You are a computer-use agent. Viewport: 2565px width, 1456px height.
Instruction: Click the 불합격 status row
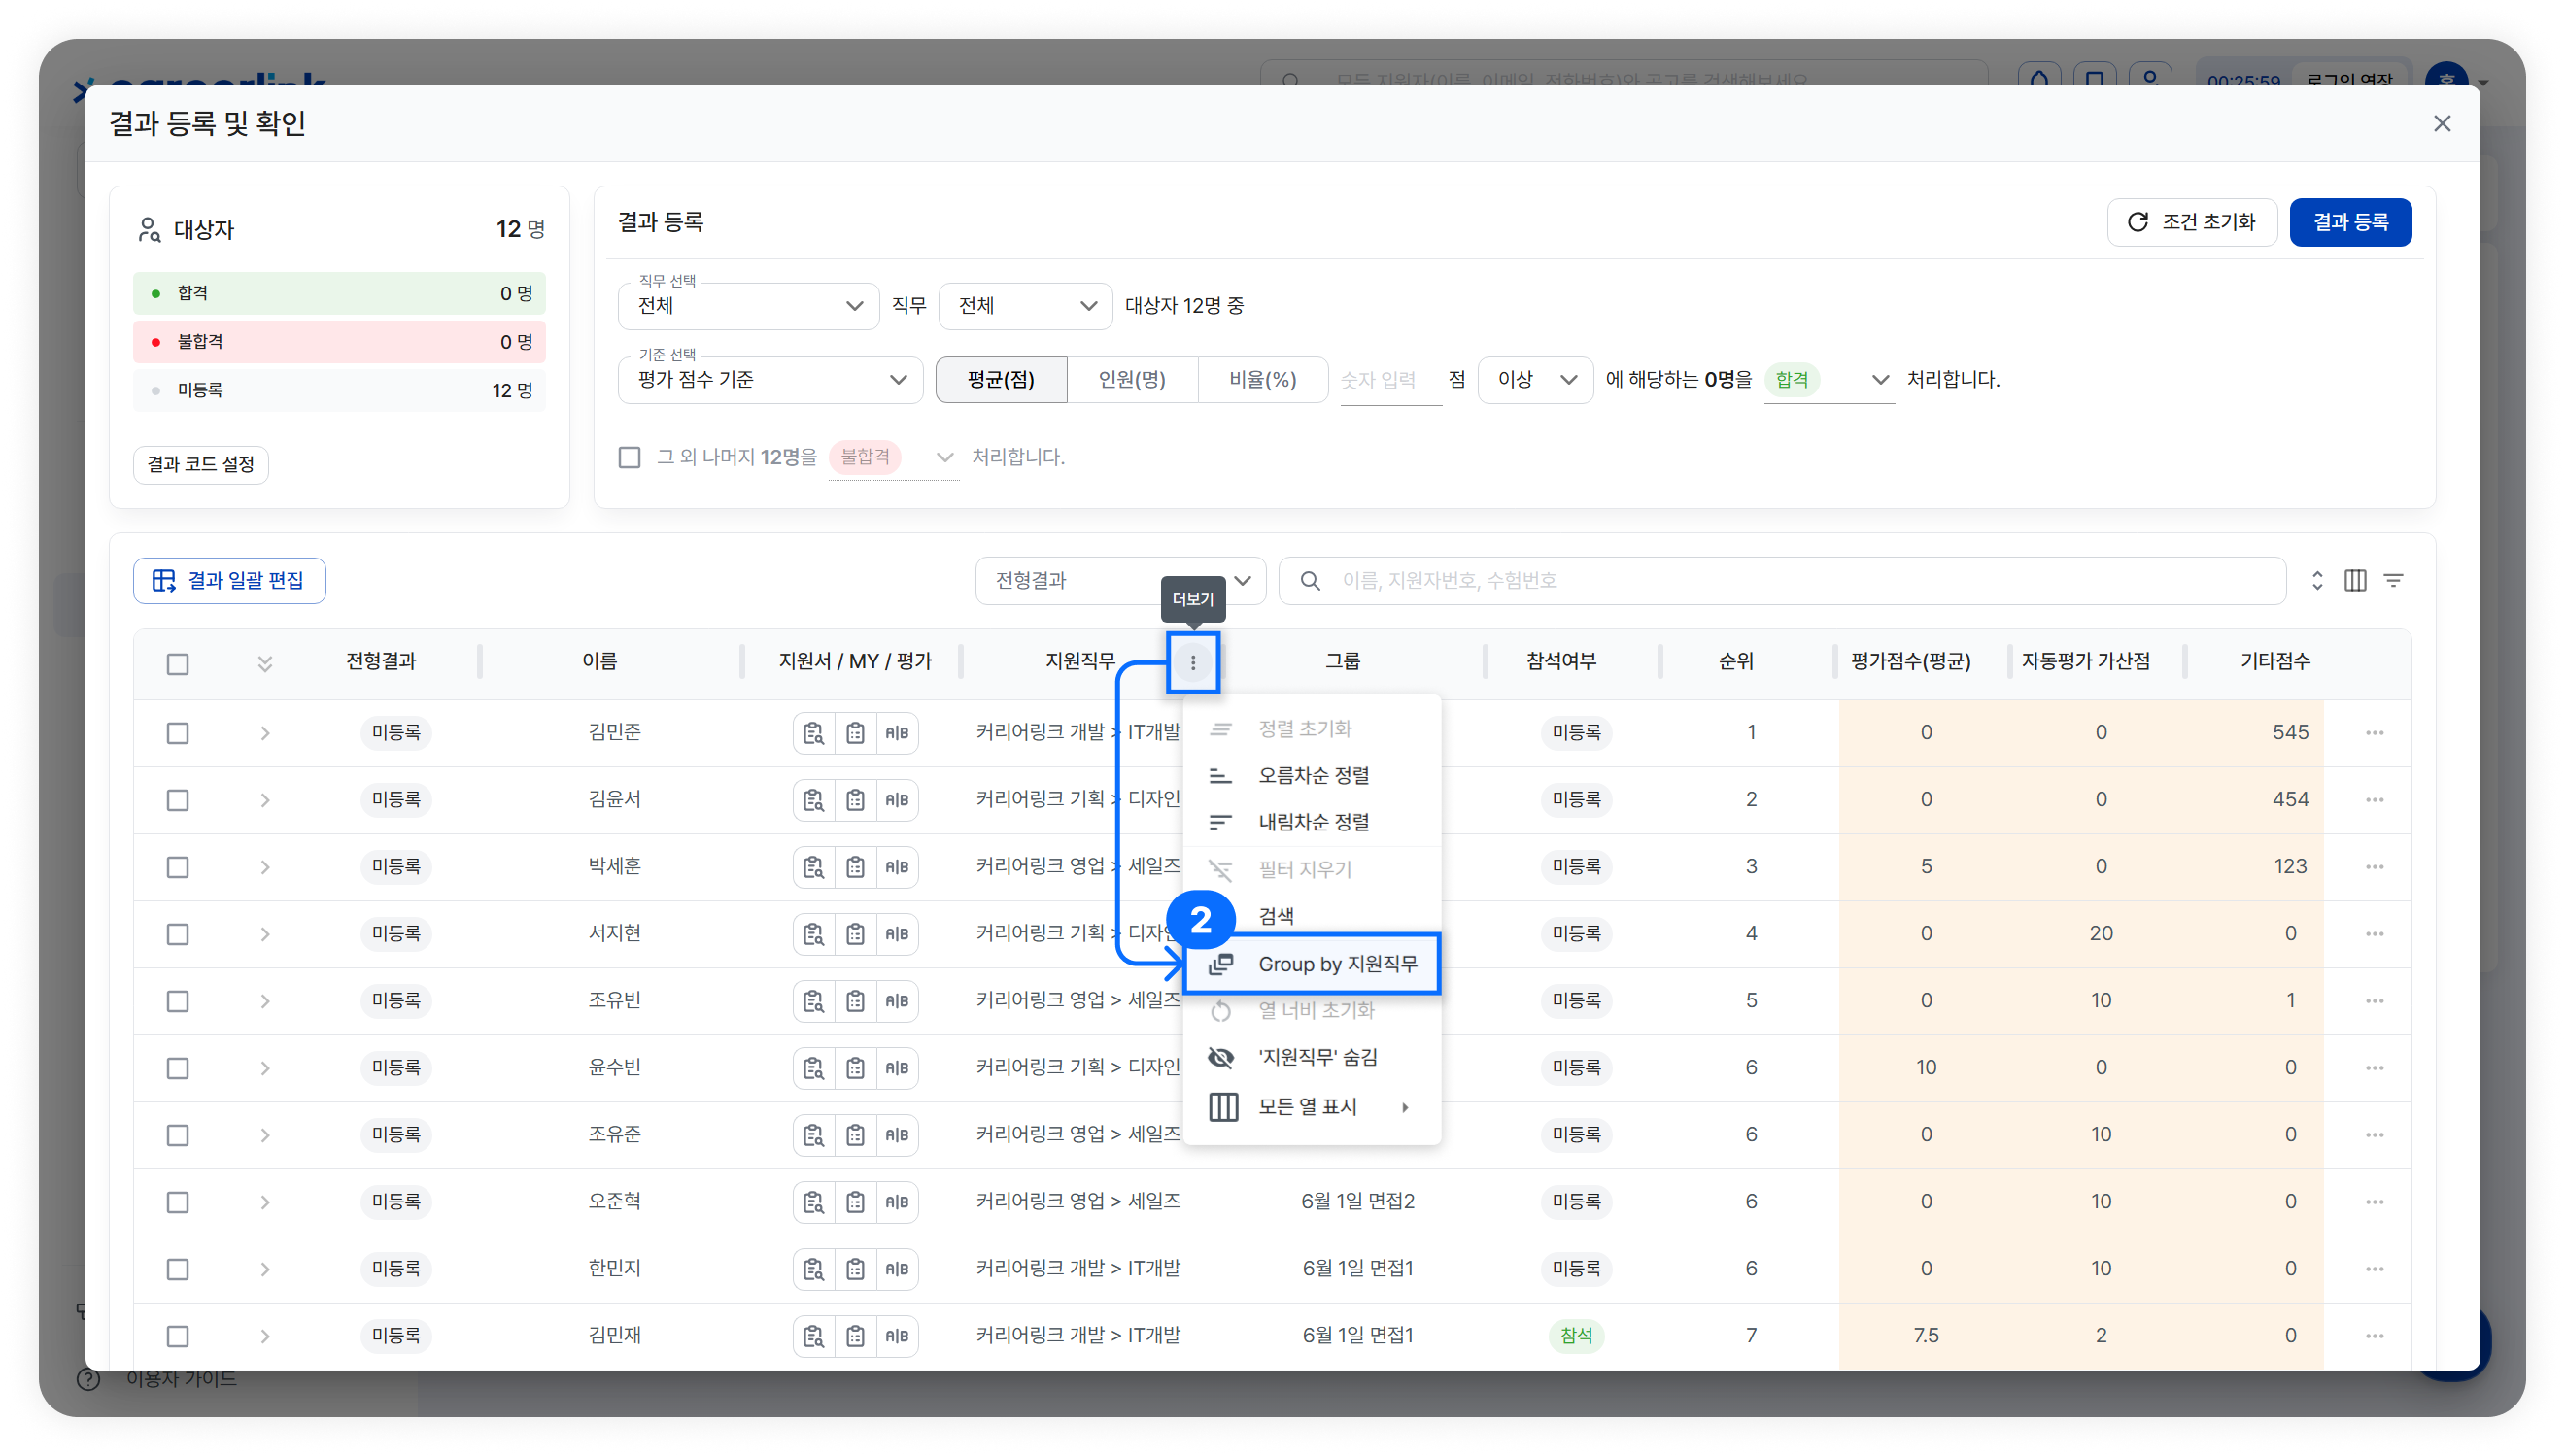click(x=339, y=342)
